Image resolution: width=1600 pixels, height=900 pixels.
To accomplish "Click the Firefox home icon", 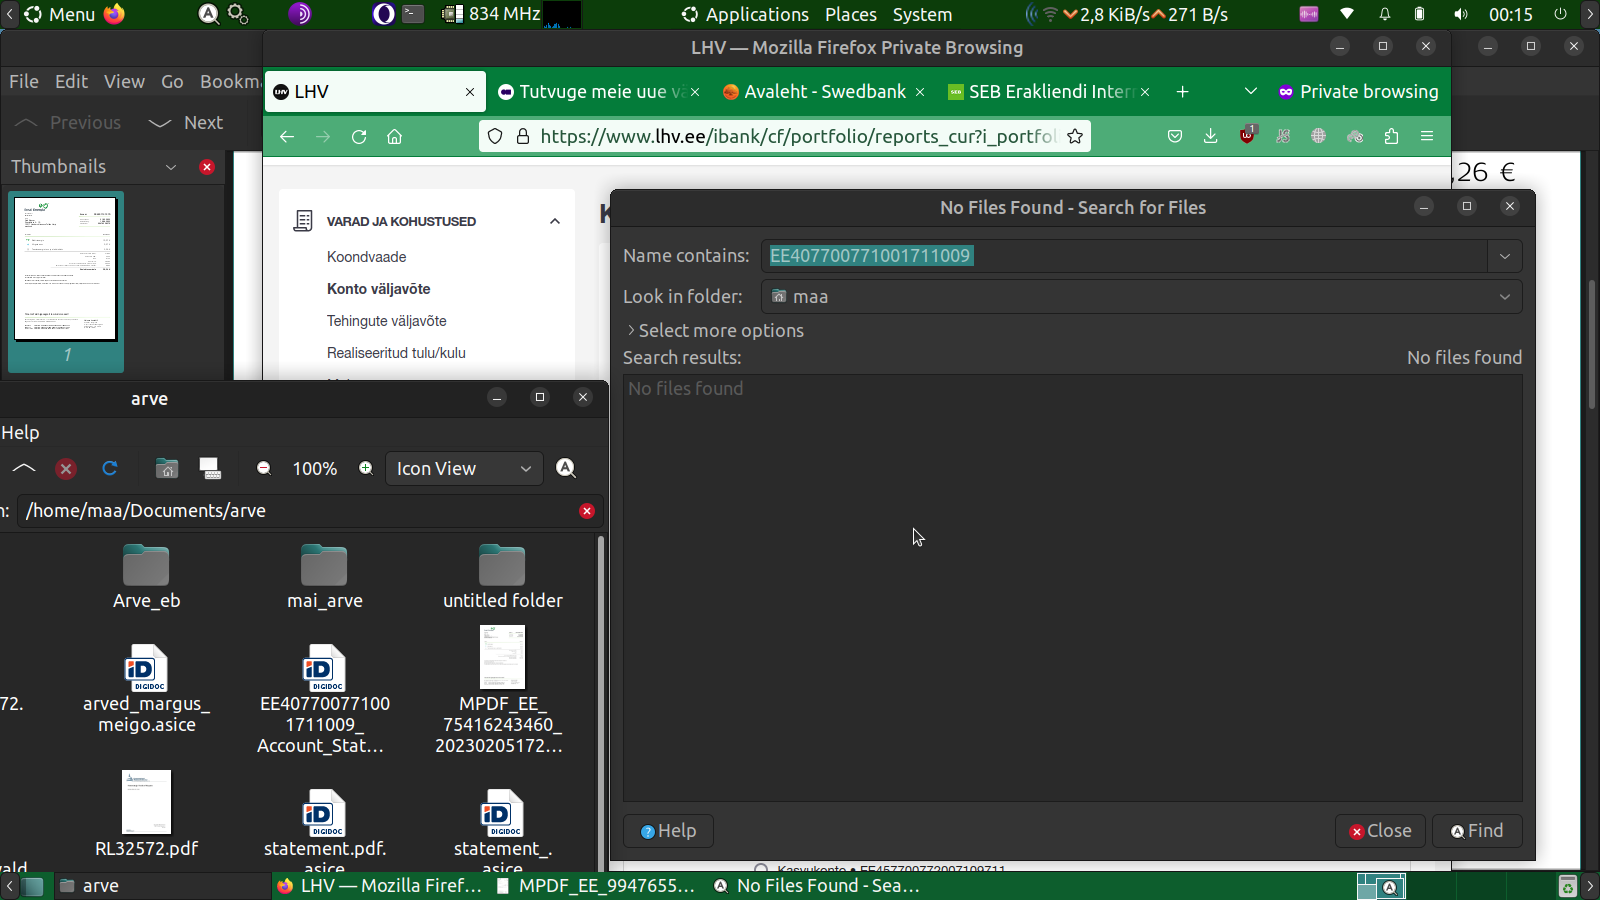I will (395, 137).
